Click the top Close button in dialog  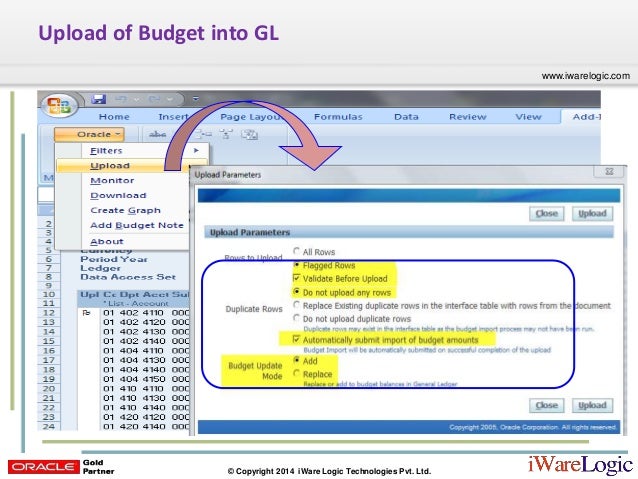coord(546,214)
